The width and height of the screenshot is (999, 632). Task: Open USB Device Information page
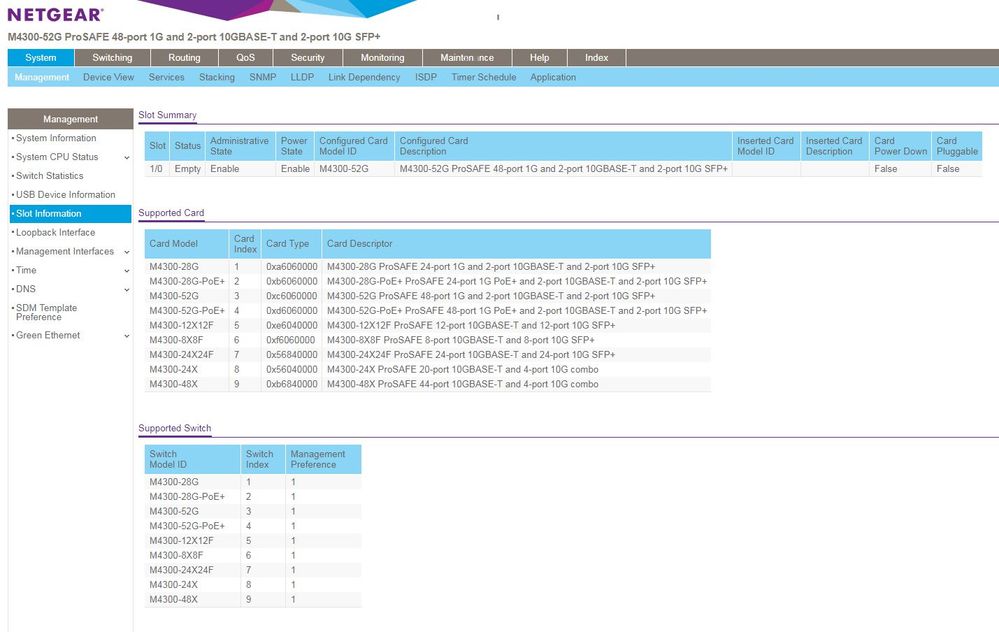65,195
